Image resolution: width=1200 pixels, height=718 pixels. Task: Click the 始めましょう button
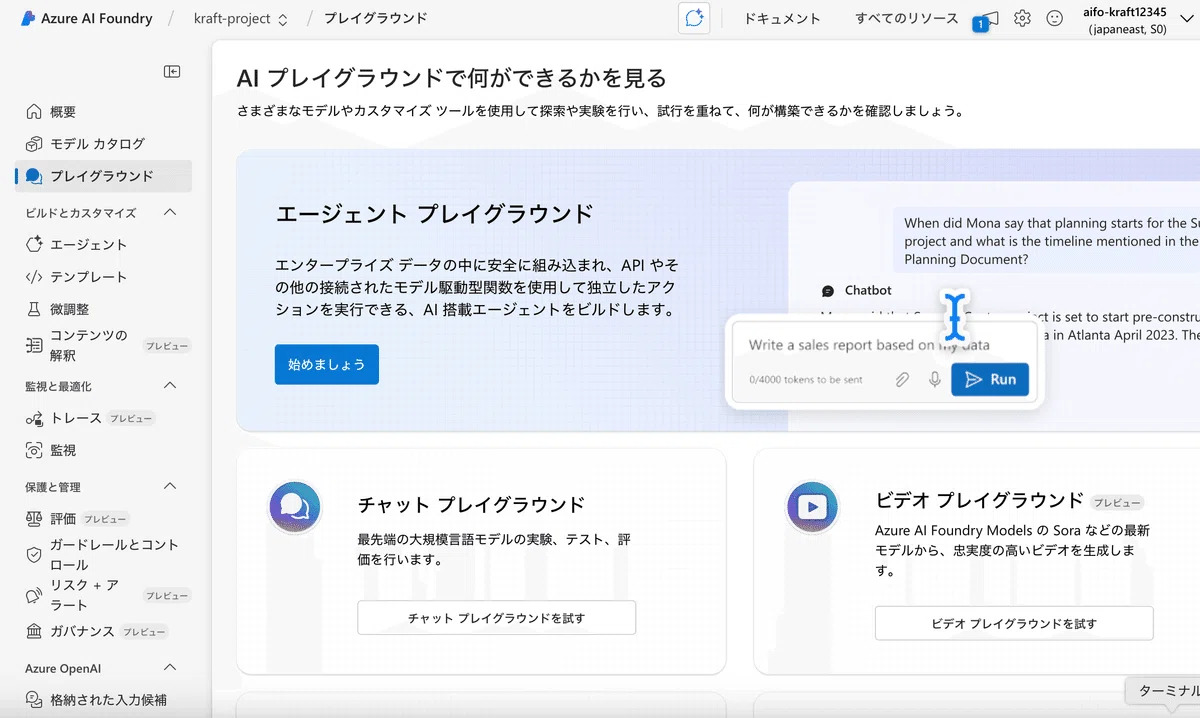[x=327, y=364]
